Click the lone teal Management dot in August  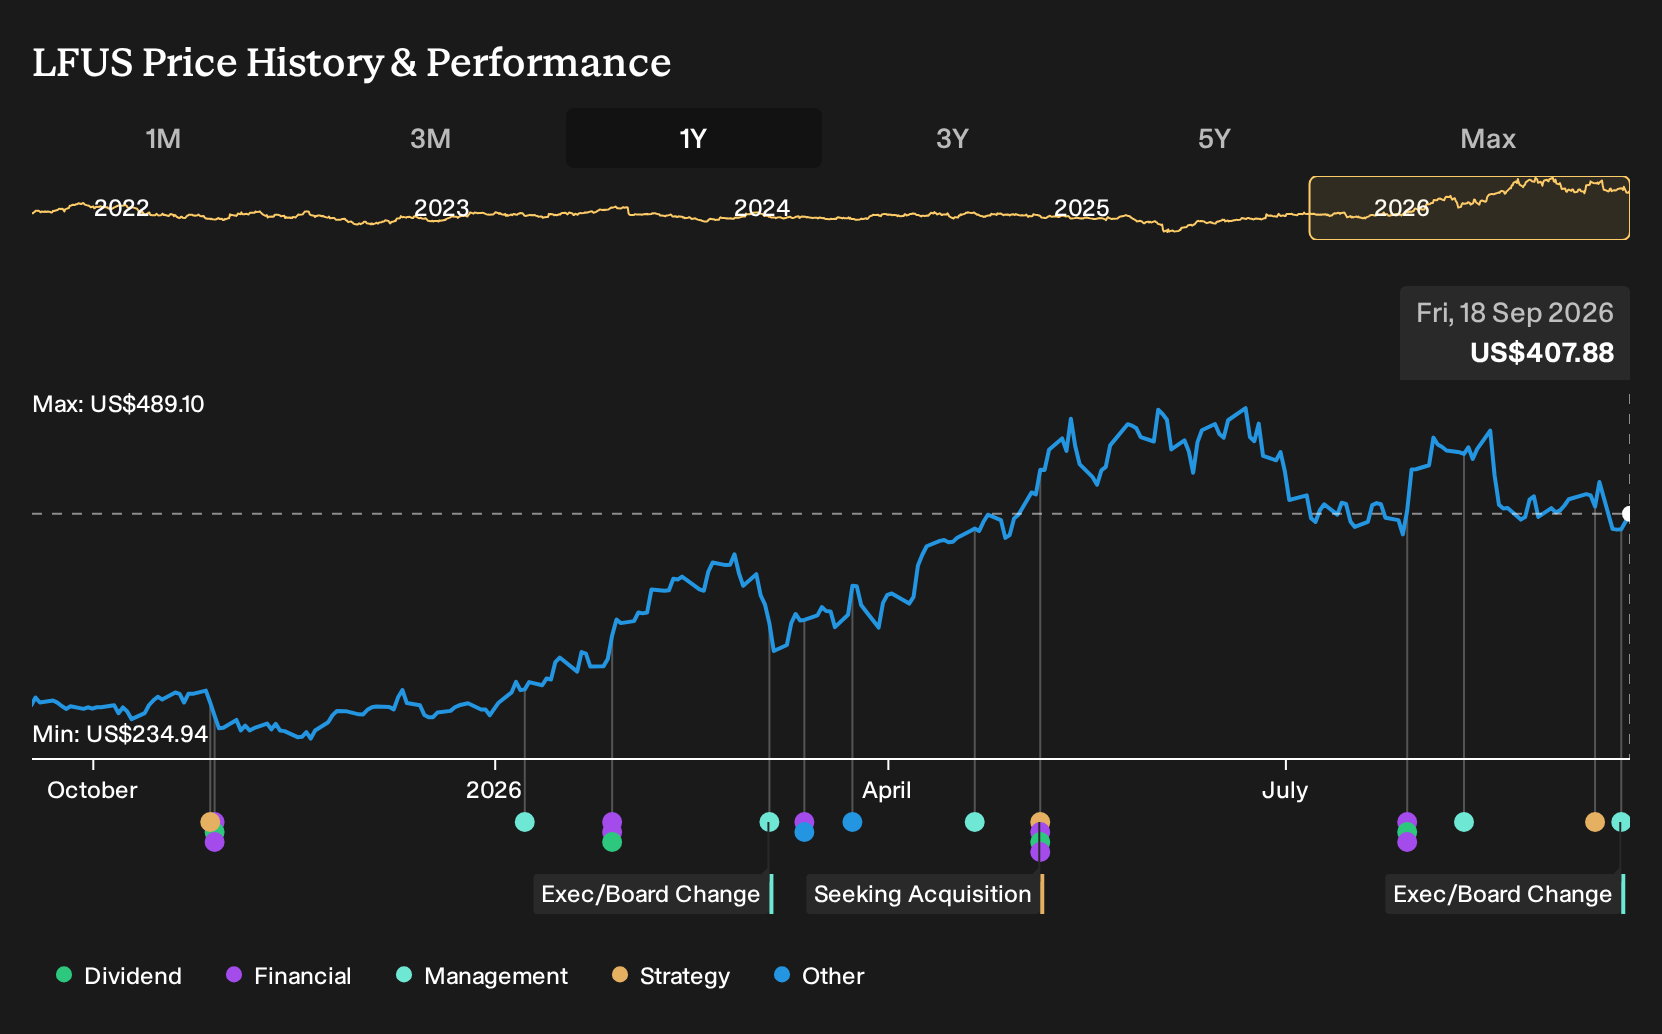[x=1464, y=822]
